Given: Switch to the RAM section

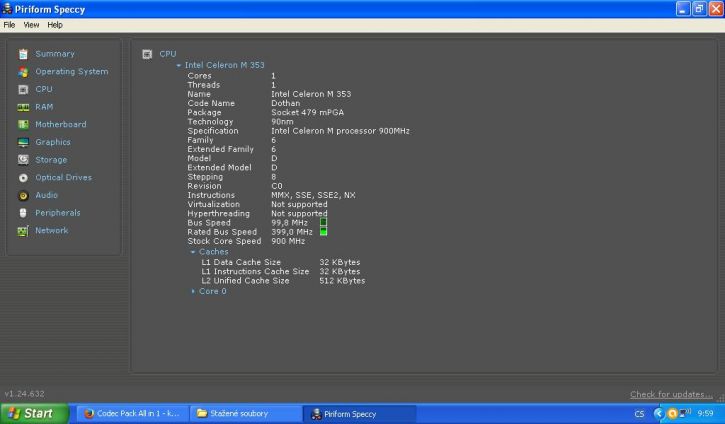Looking at the screenshot, I should 44,107.
